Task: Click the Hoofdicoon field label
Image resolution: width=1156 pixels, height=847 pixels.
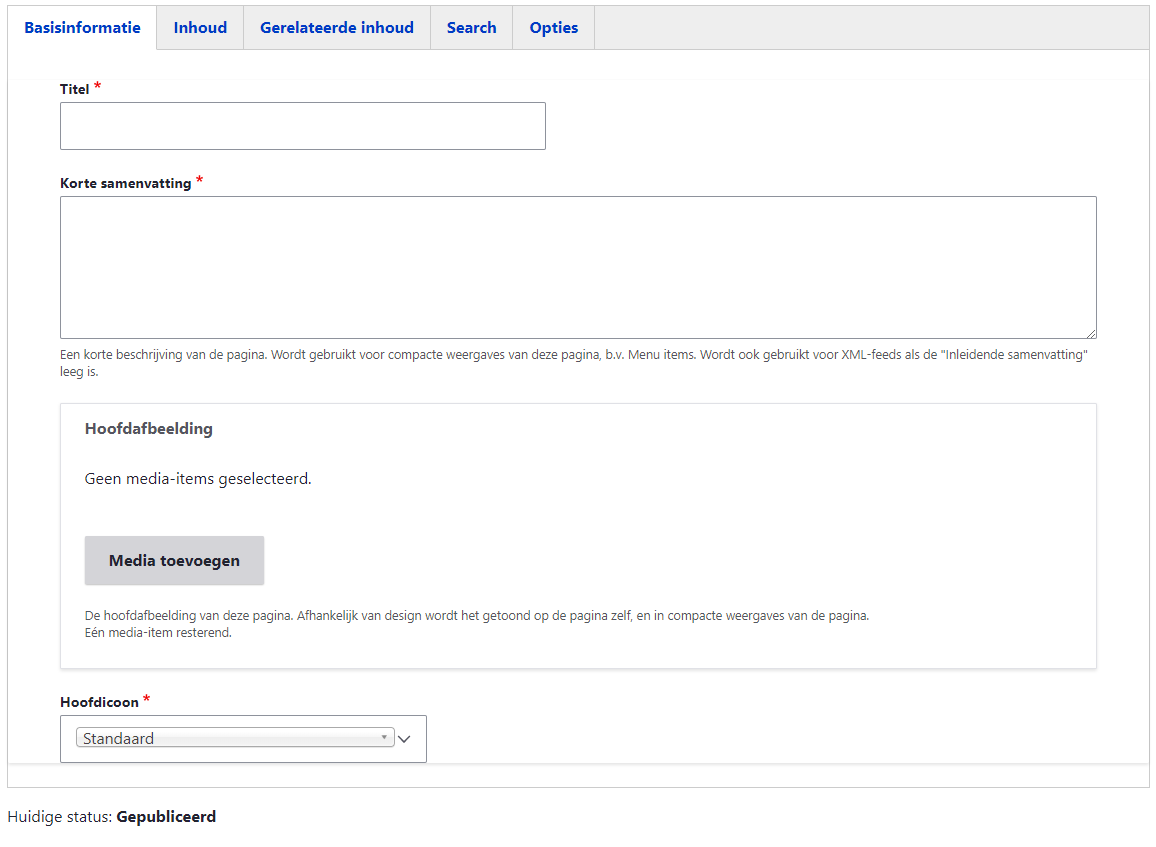Action: point(99,703)
